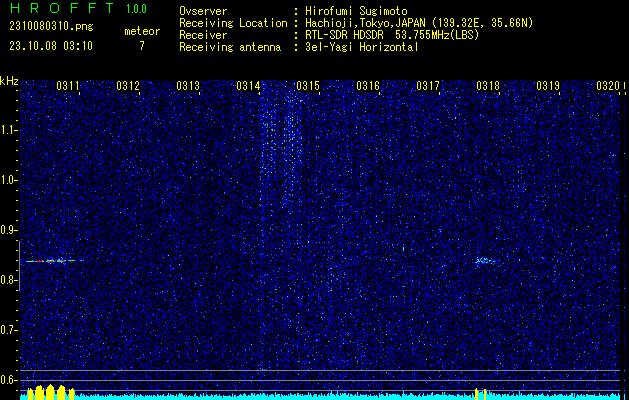Click the date stamp 23.10.08 03:10
Screen dimensions: 629x400
pyautogui.click(x=58, y=46)
